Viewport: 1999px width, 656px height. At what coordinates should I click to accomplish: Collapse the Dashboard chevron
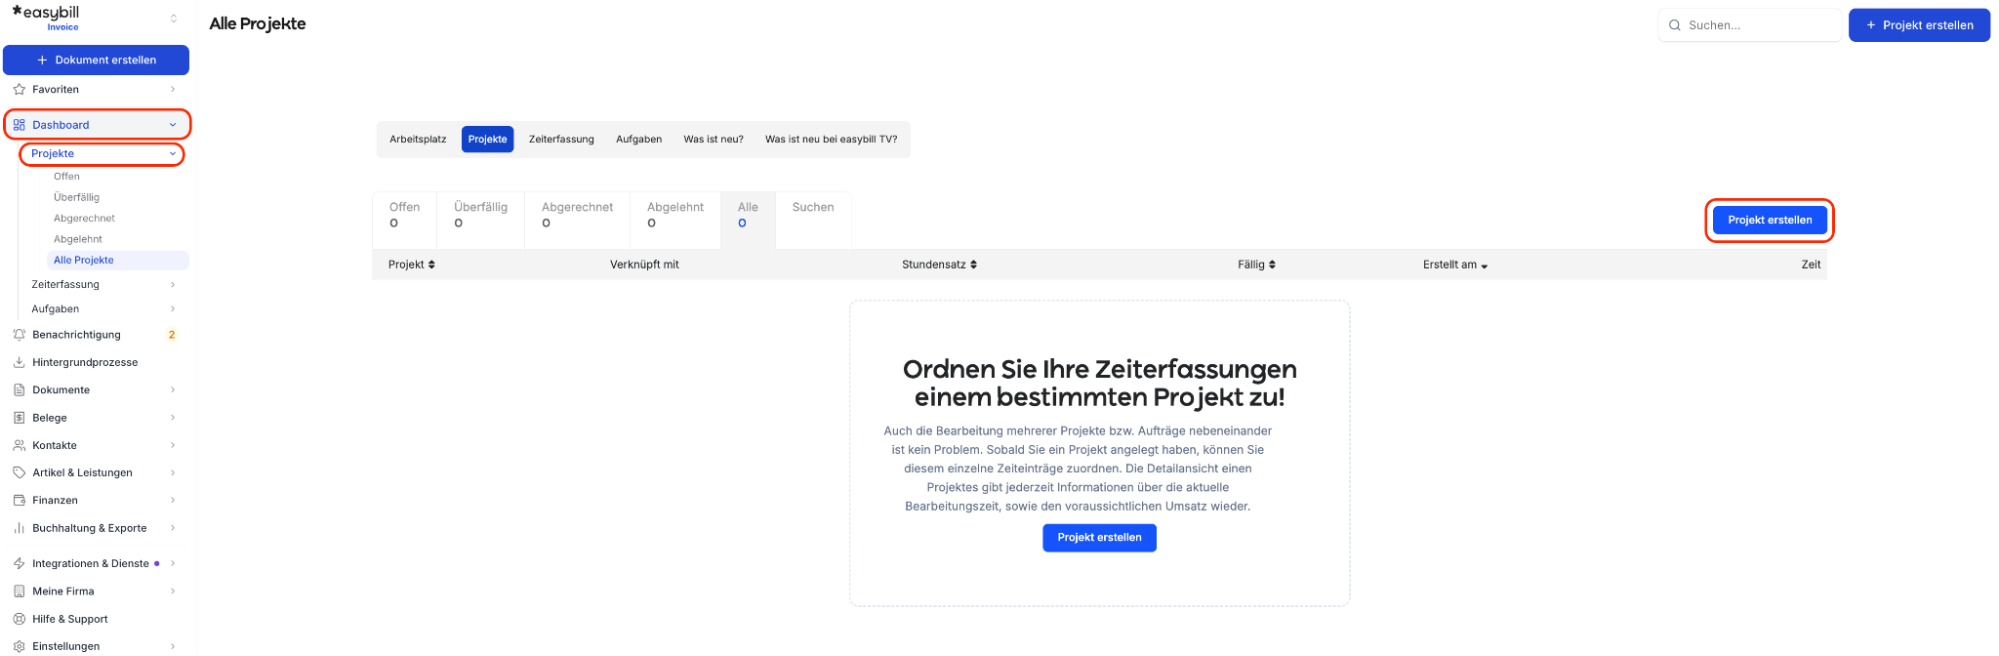point(173,125)
